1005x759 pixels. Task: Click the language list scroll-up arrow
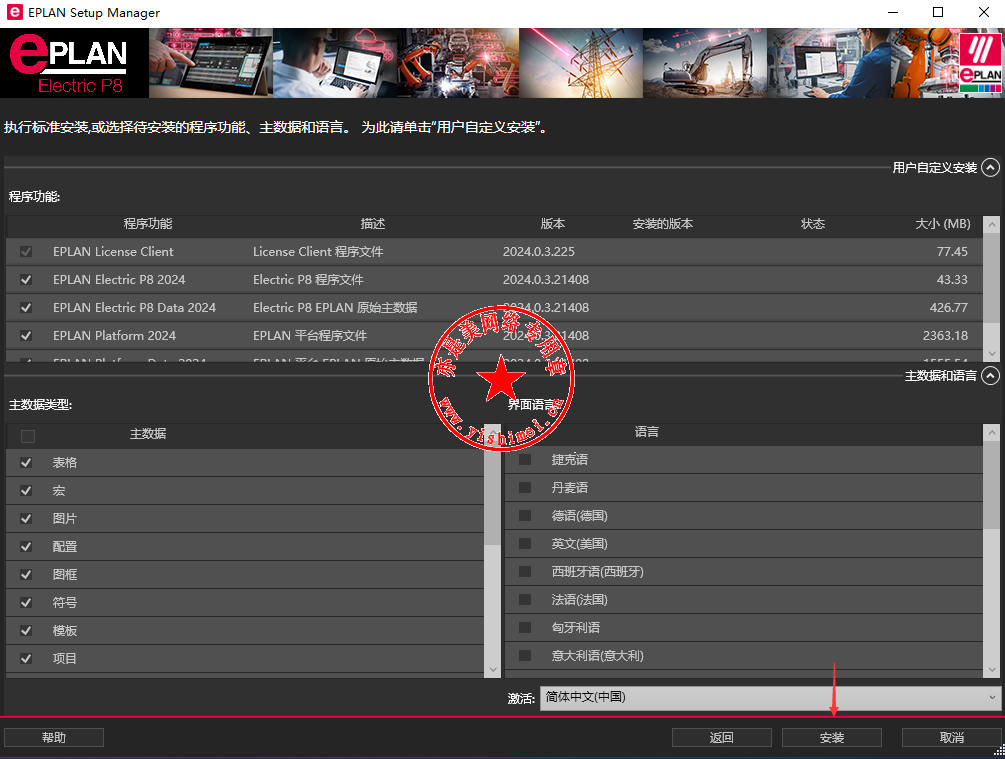point(992,432)
